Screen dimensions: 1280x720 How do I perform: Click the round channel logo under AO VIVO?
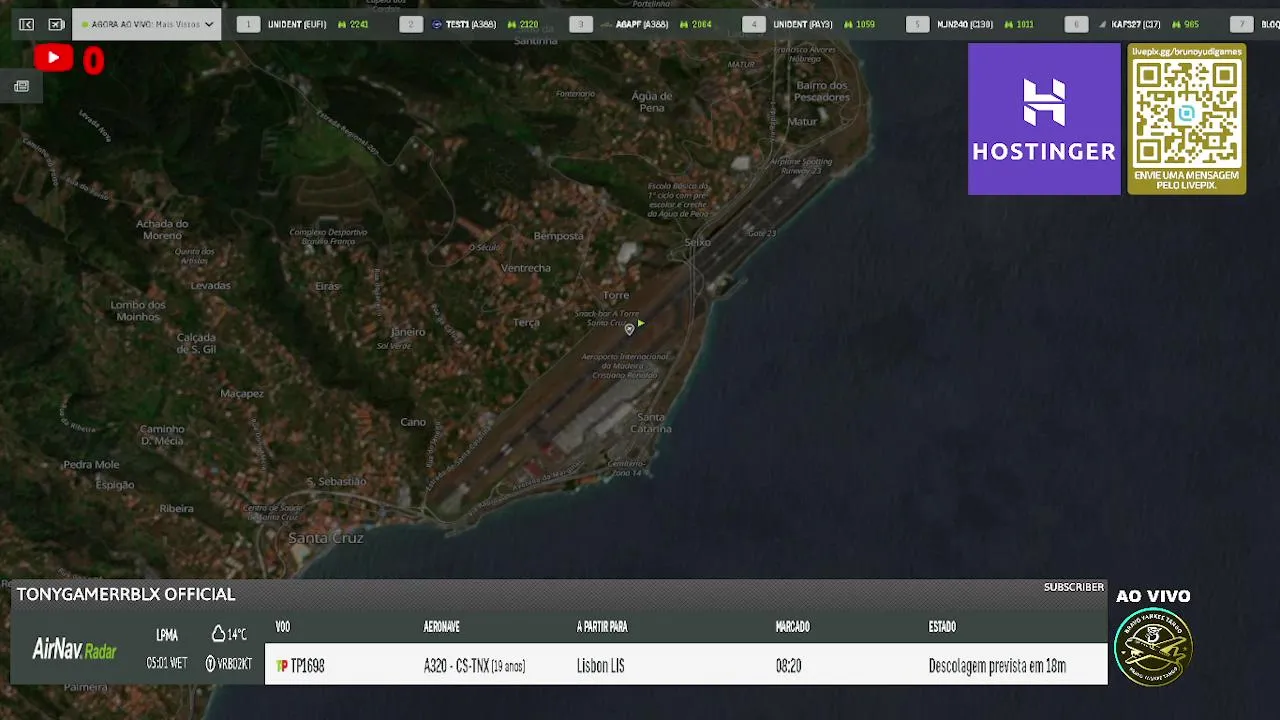[1153, 647]
